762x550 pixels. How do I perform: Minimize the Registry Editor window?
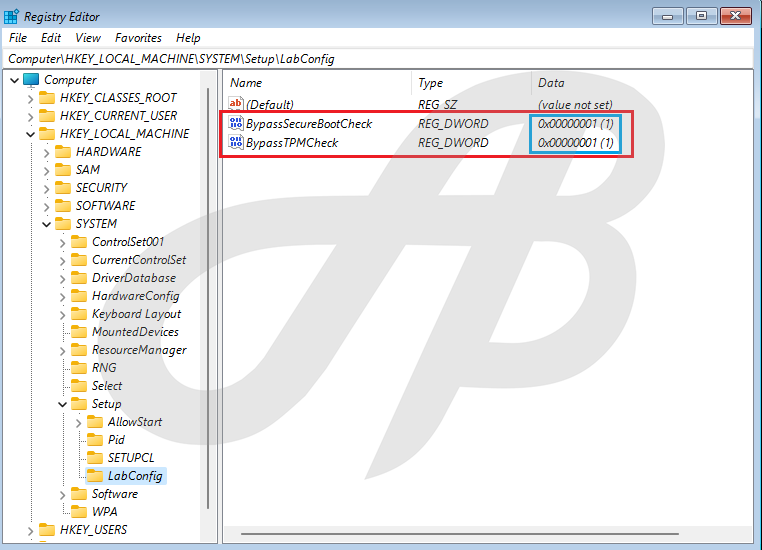click(667, 16)
